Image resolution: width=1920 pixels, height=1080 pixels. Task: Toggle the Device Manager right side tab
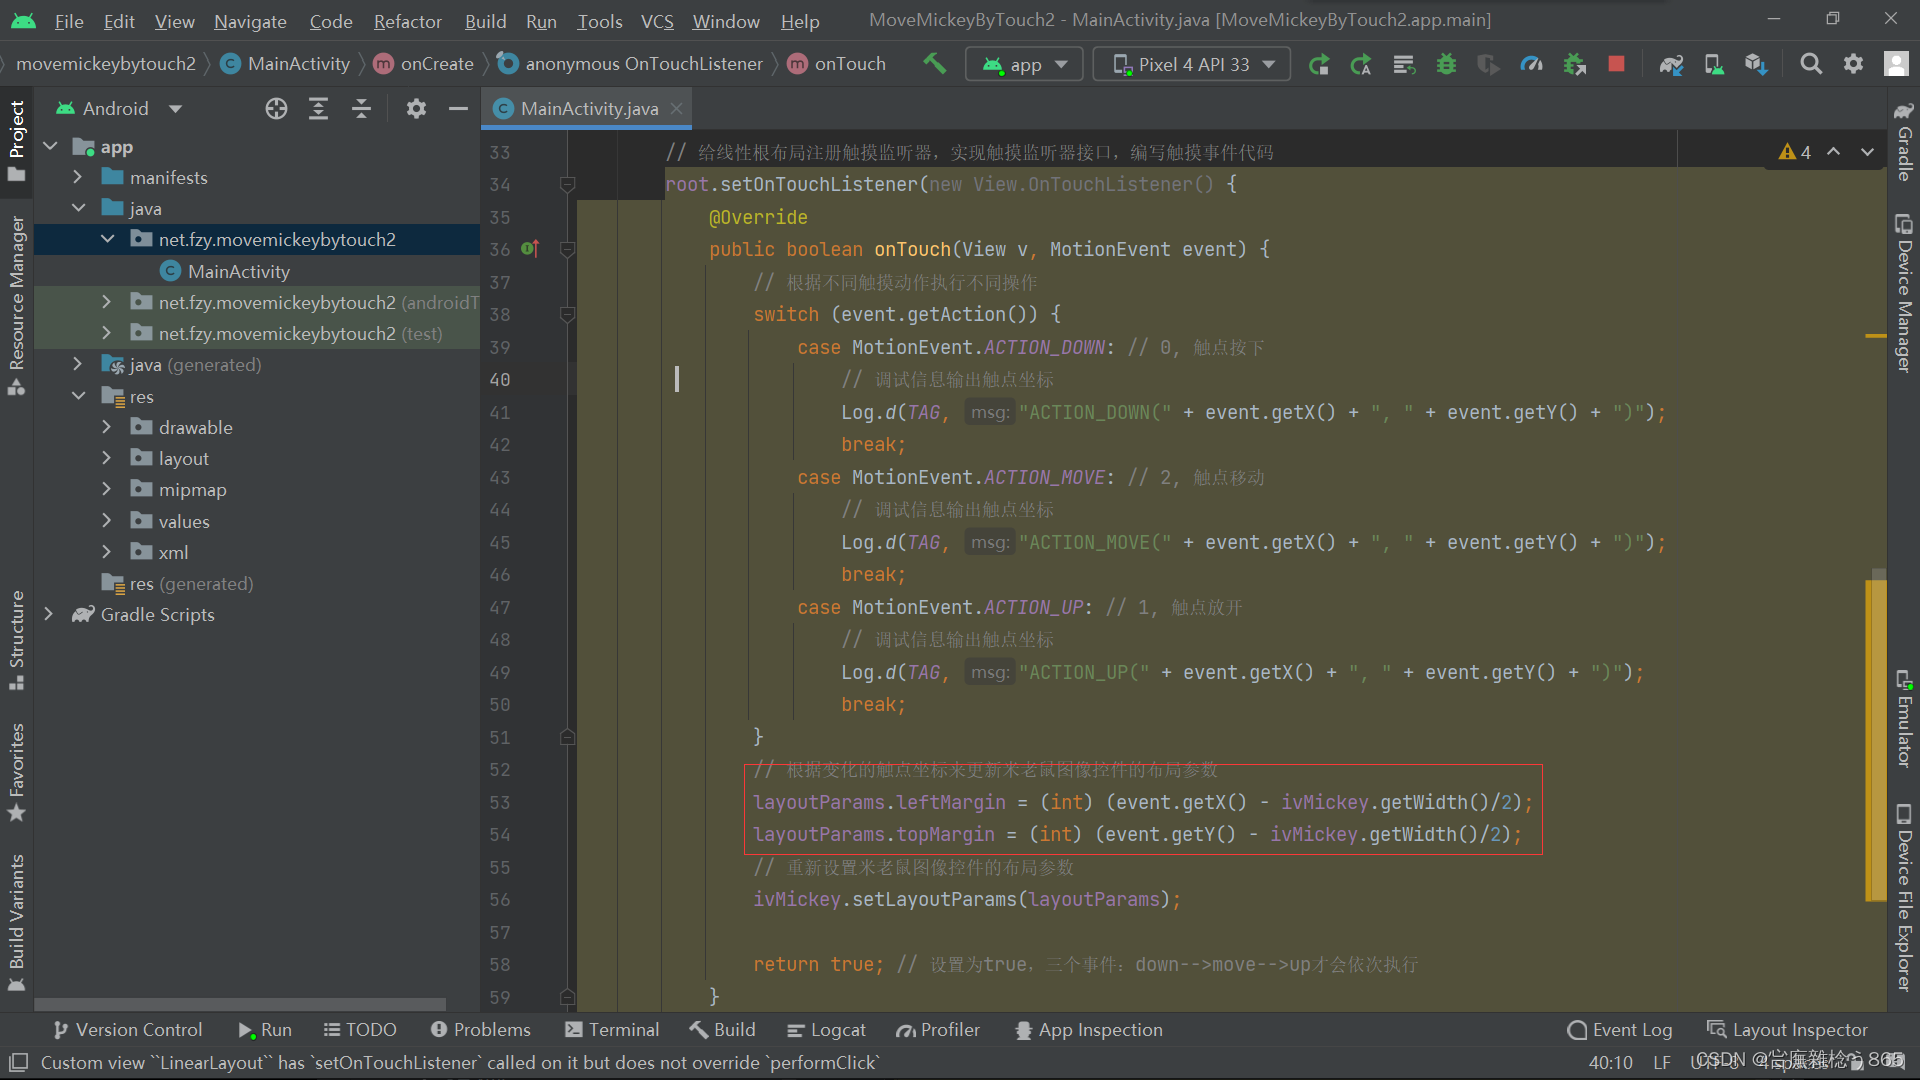(1904, 292)
